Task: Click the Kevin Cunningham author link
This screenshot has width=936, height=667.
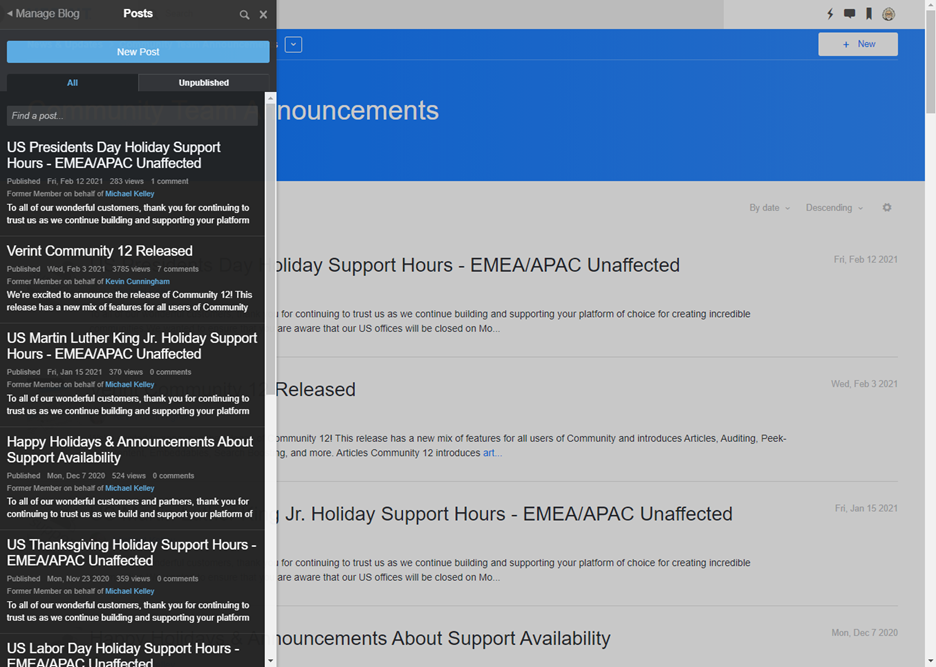Action: pos(137,281)
